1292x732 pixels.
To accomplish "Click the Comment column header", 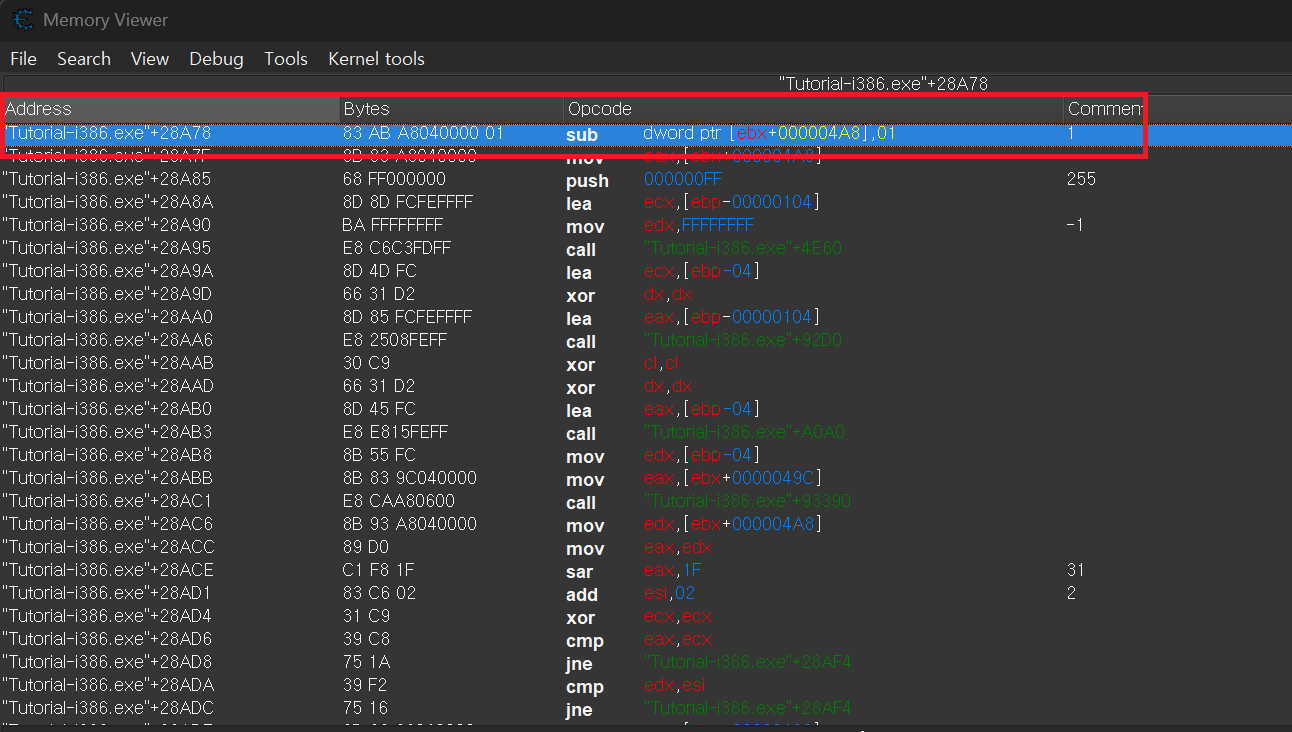I will [1104, 109].
